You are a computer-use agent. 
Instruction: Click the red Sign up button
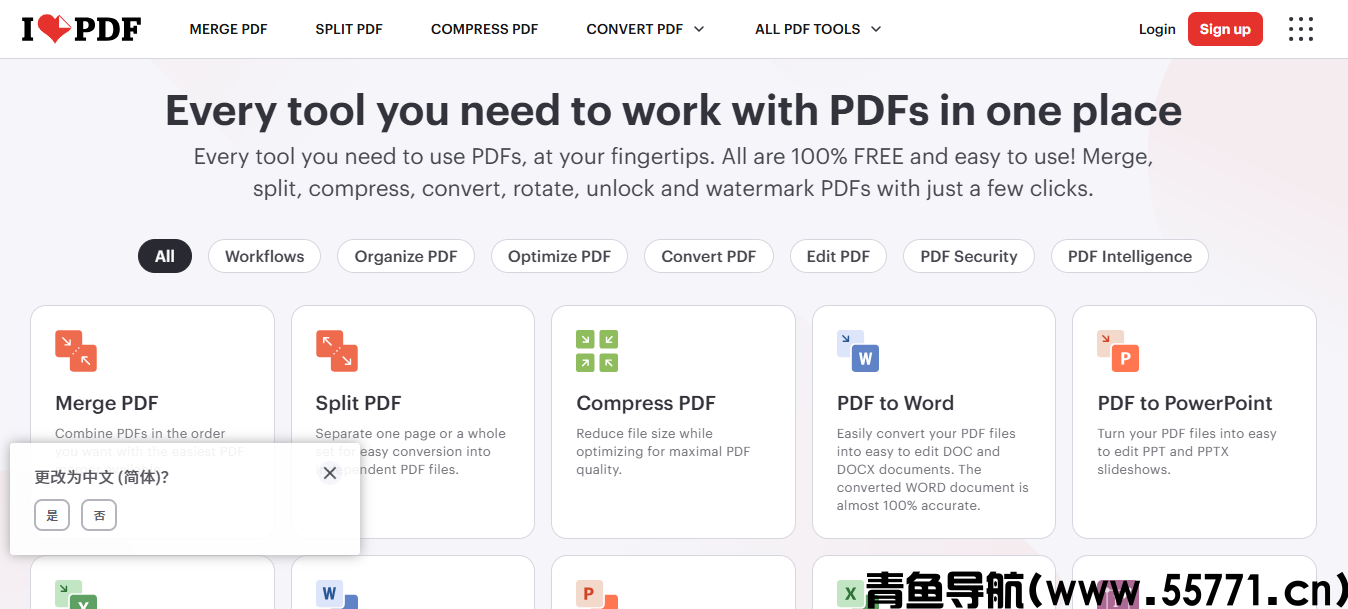point(1225,29)
